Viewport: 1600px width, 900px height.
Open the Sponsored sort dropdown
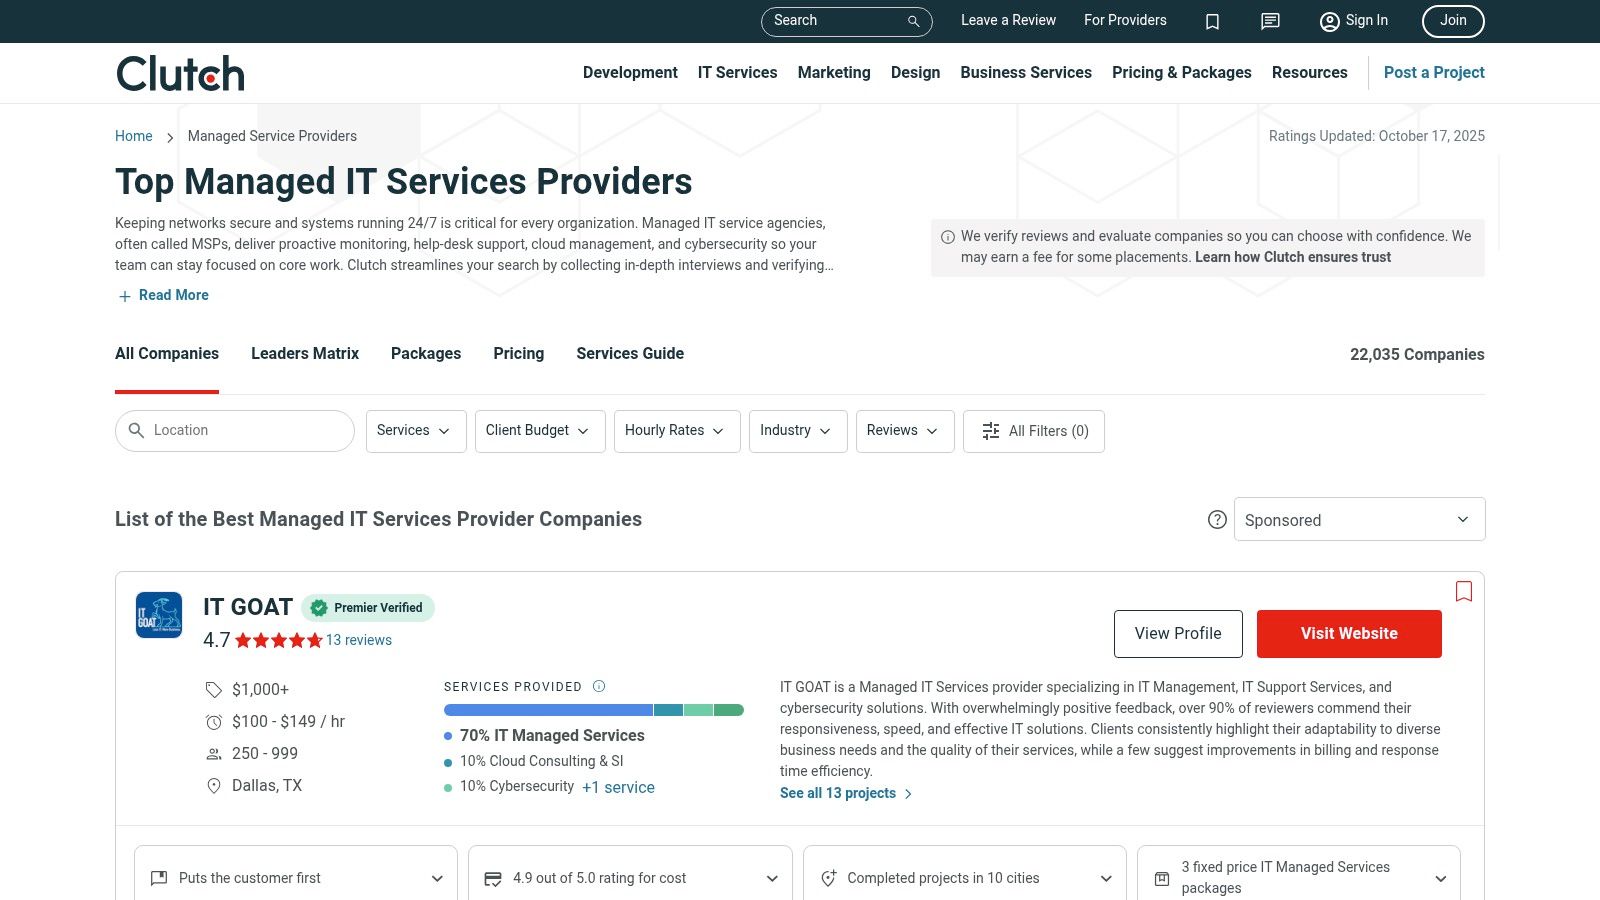click(x=1359, y=520)
